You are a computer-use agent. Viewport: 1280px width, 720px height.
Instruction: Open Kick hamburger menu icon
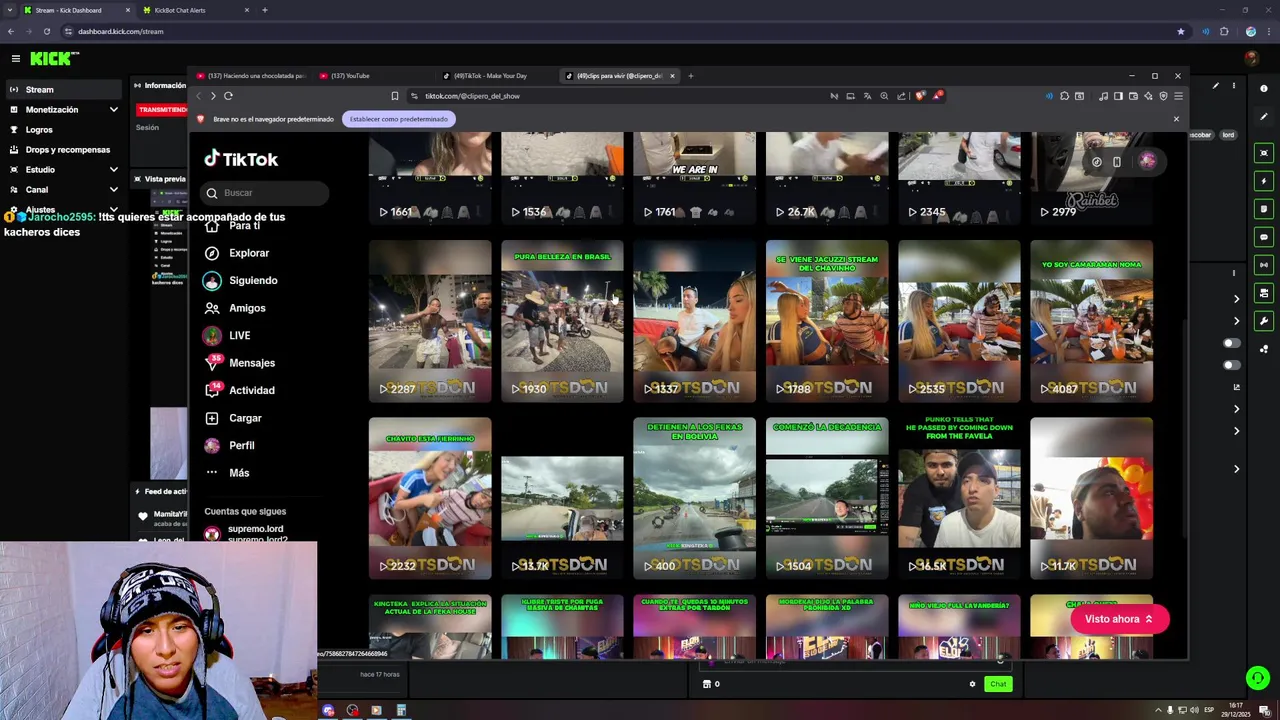pyautogui.click(x=15, y=59)
